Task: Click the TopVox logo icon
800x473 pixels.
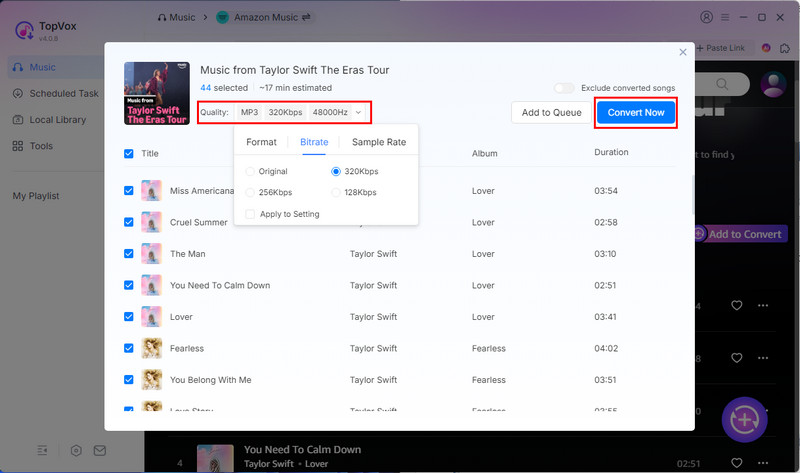Action: click(24, 30)
